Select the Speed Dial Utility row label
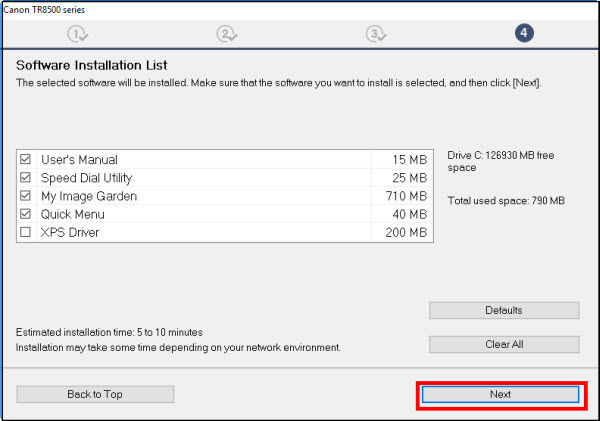600x421 pixels. (x=86, y=178)
